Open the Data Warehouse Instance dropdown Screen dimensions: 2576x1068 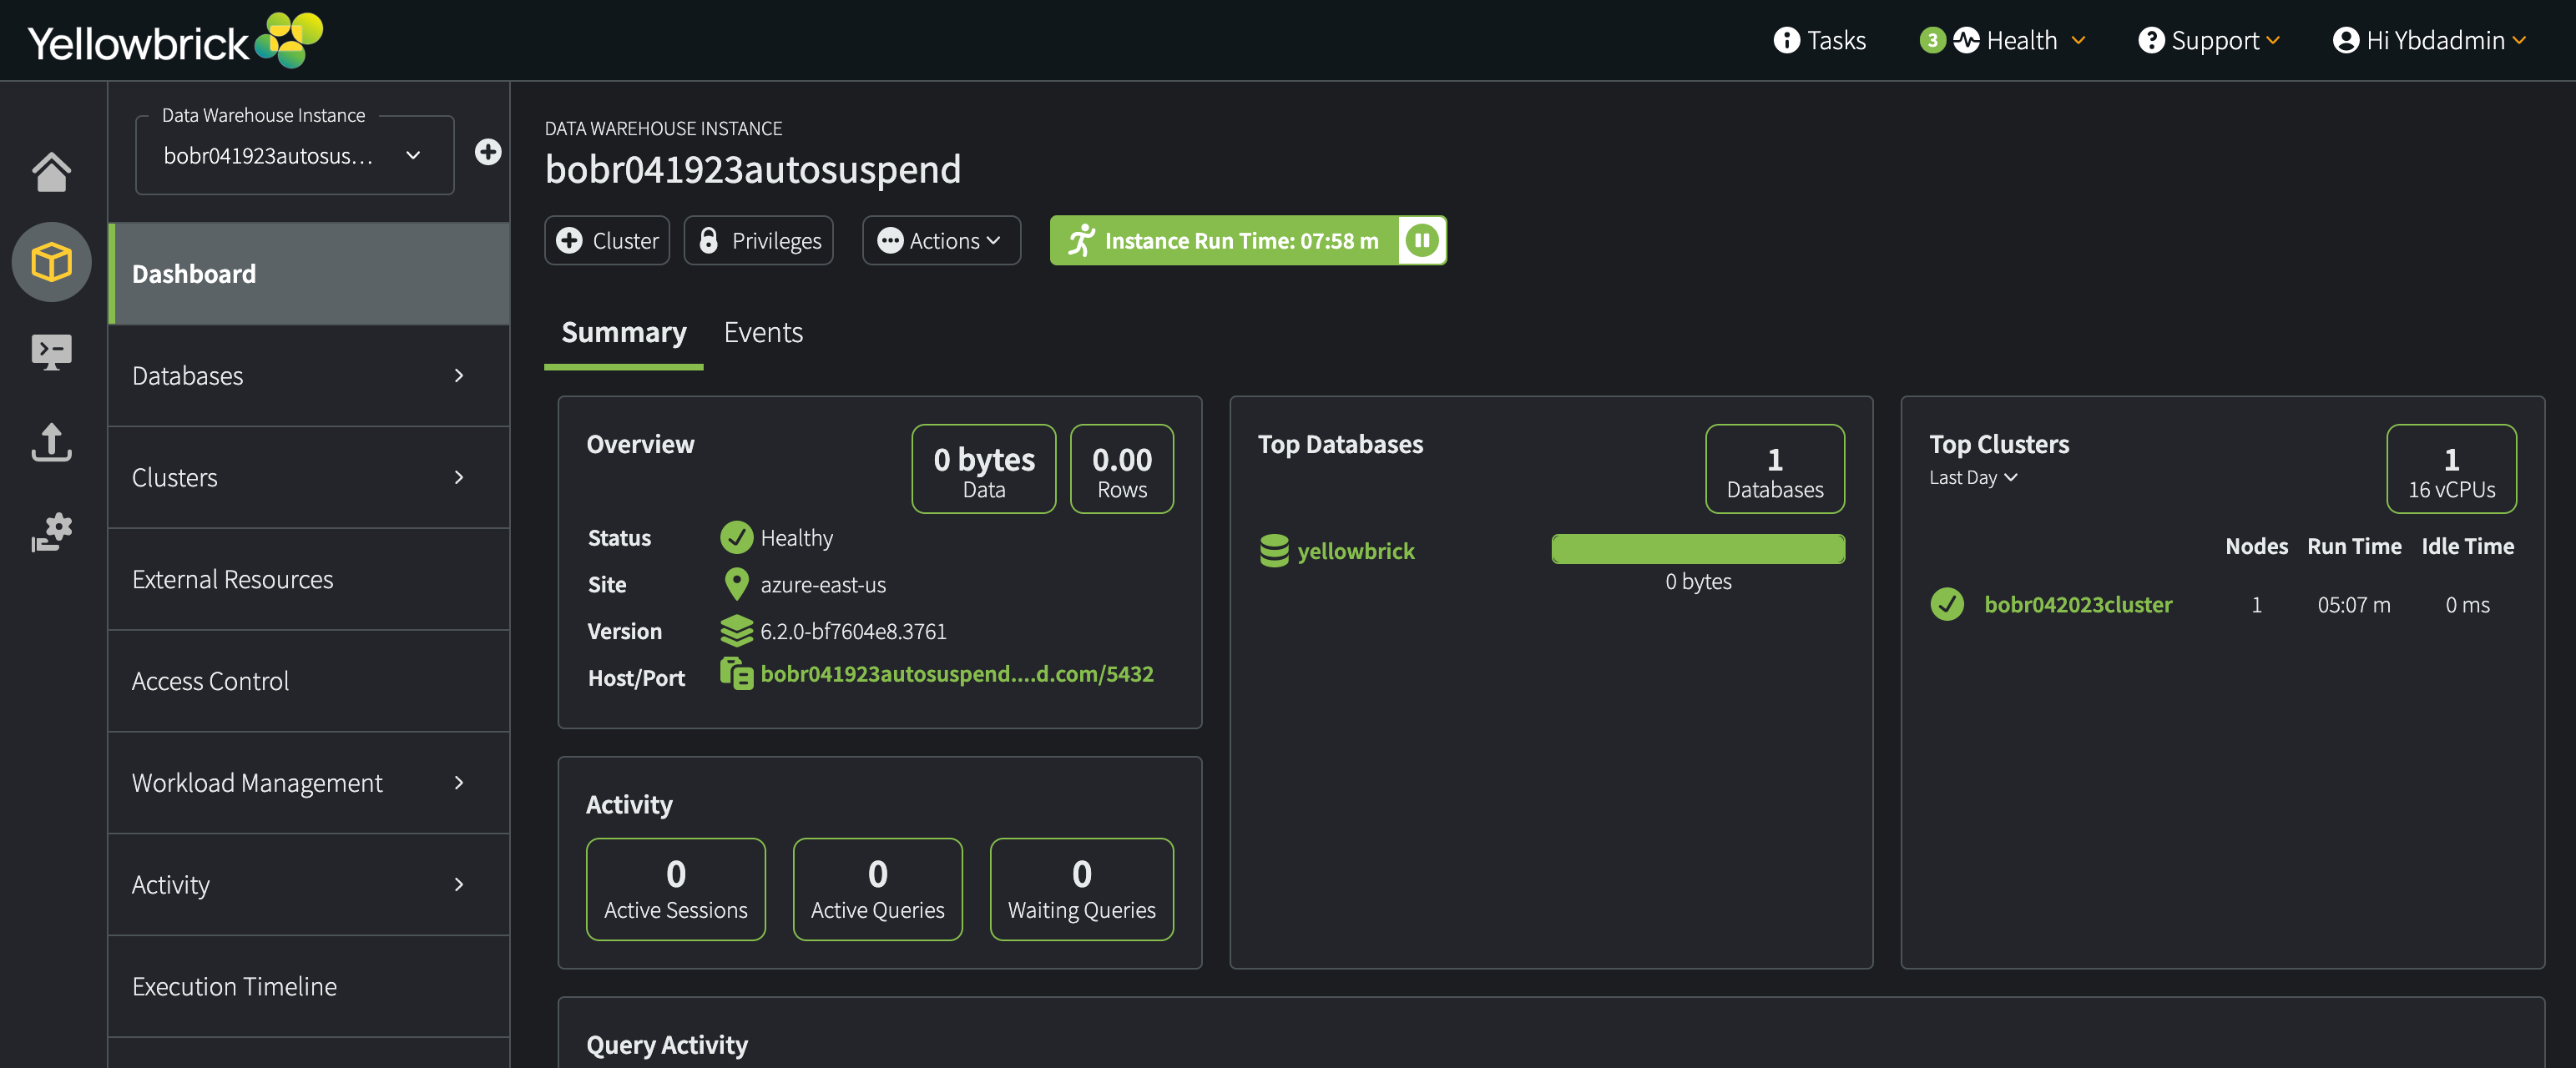(294, 155)
